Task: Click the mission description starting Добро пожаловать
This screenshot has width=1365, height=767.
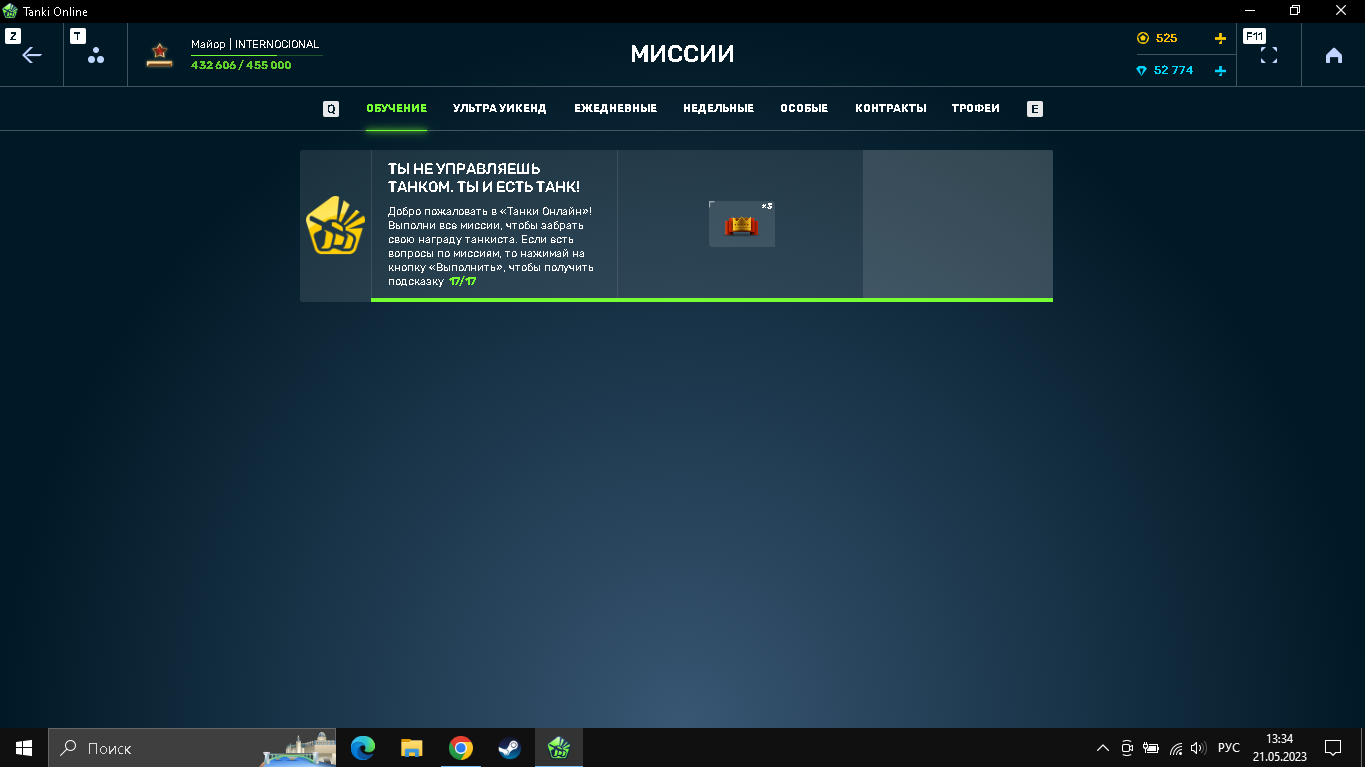Action: (x=491, y=246)
